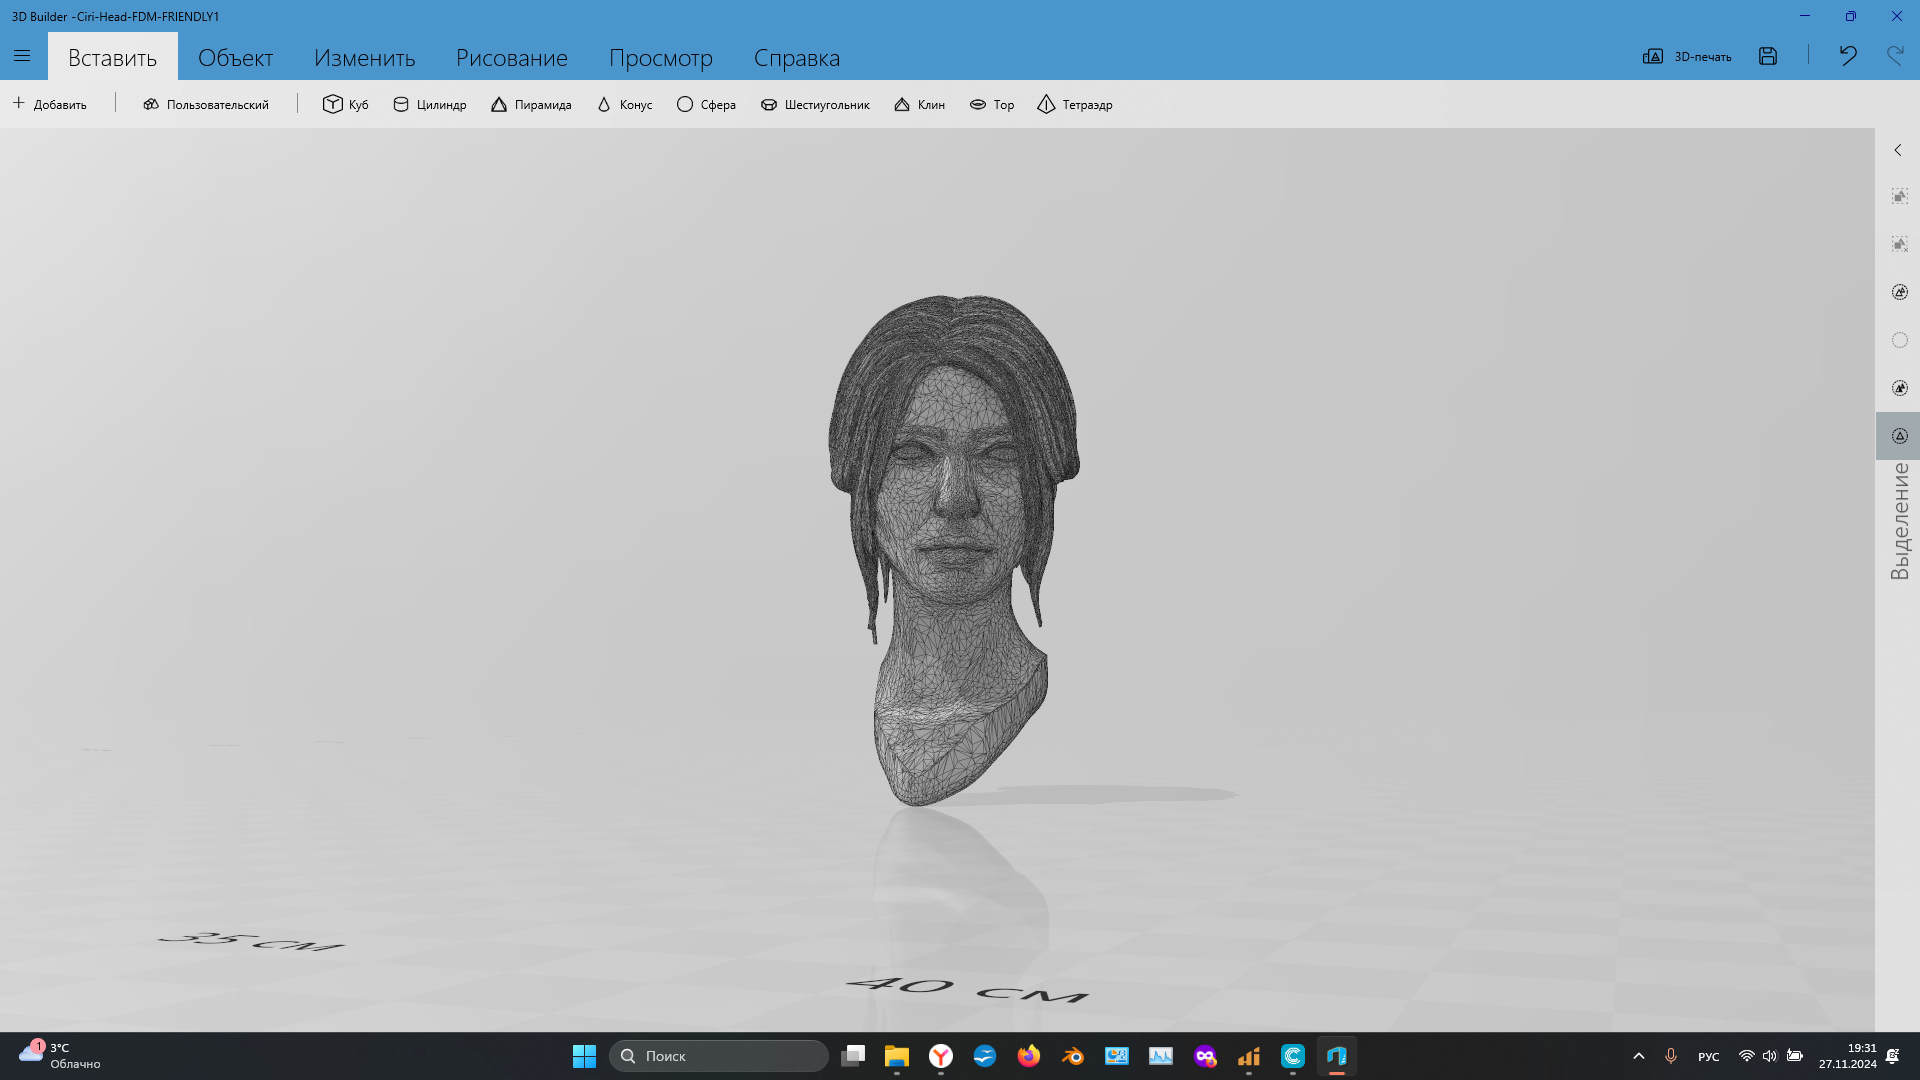Open Blender from the taskbar
Screen dimensions: 1920x1080
click(1072, 1056)
